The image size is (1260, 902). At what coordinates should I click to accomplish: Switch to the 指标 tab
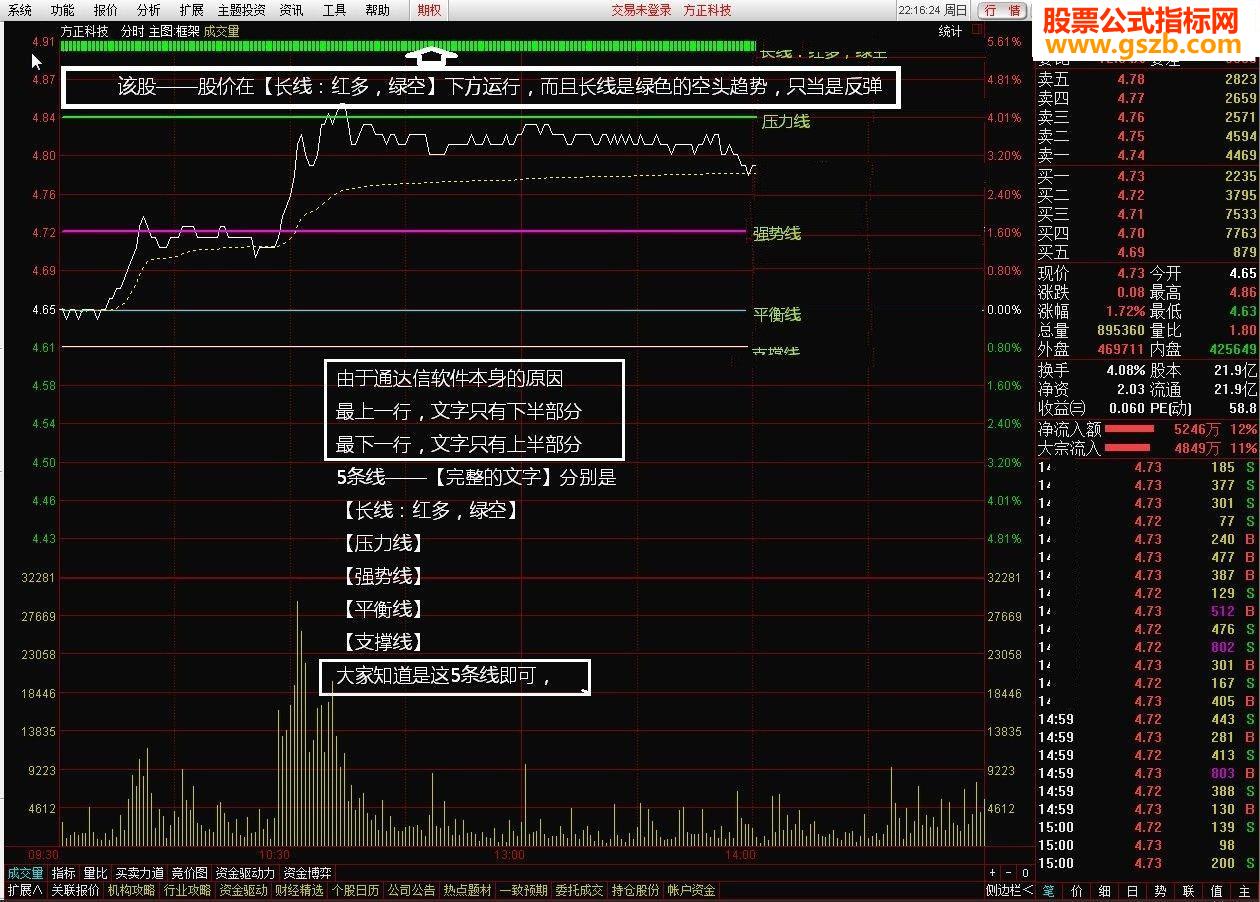pos(64,873)
